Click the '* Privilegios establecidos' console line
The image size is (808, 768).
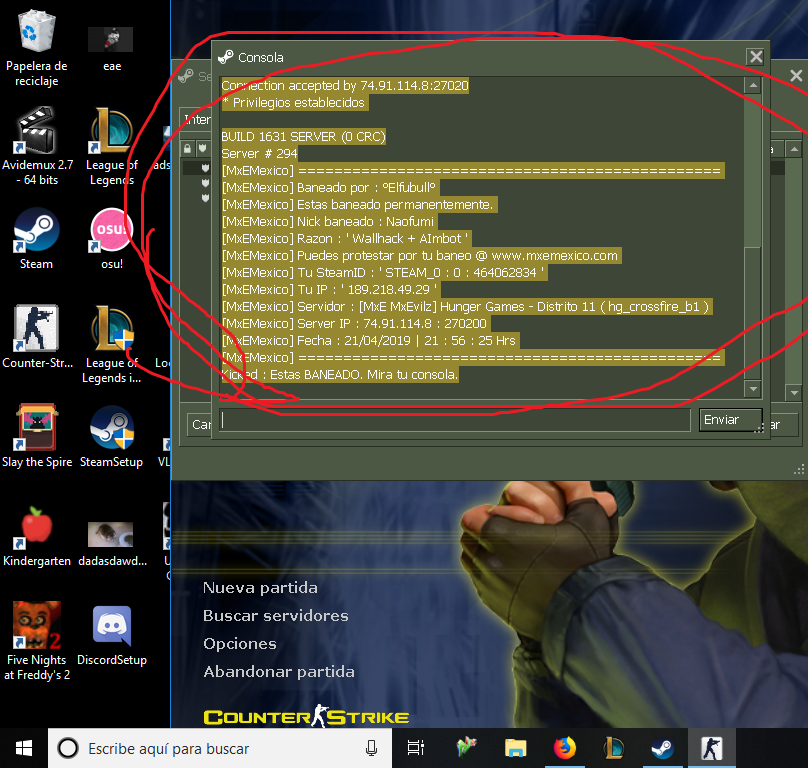[295, 103]
